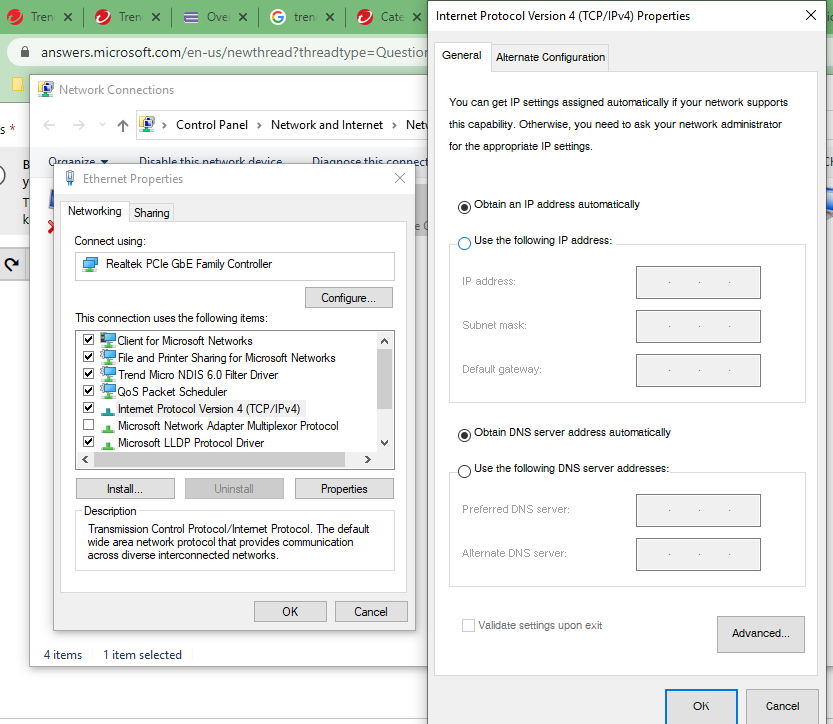Click the File and Printer Sharing icon

pyautogui.click(x=108, y=357)
